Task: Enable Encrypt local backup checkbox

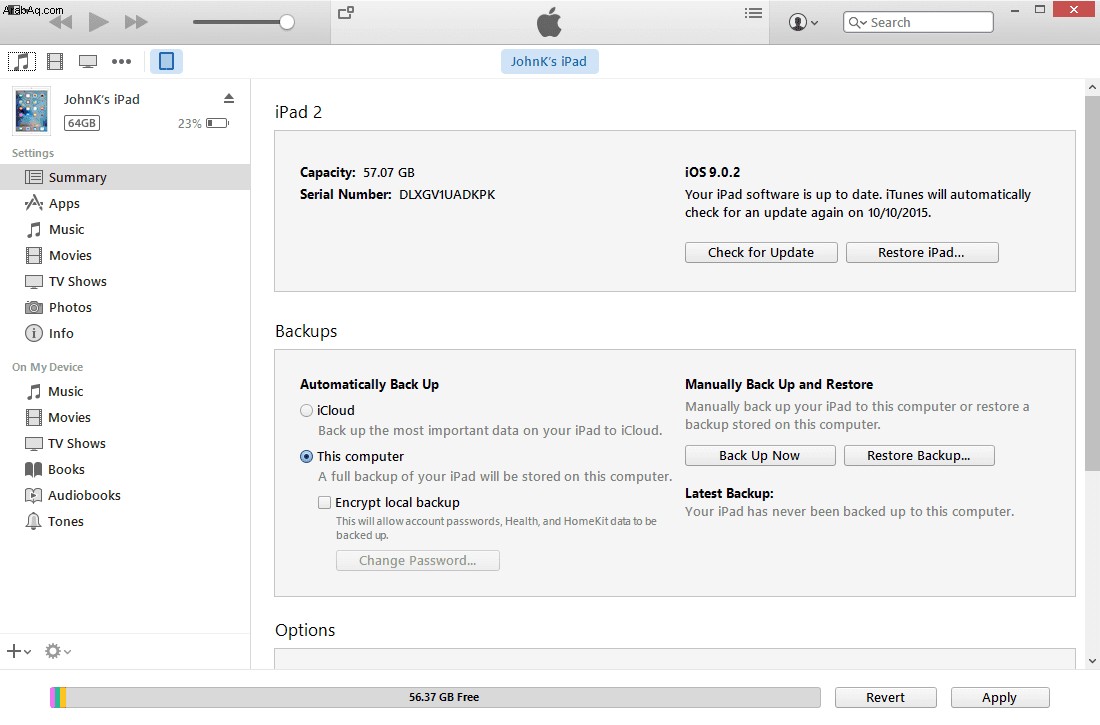Action: [x=324, y=503]
